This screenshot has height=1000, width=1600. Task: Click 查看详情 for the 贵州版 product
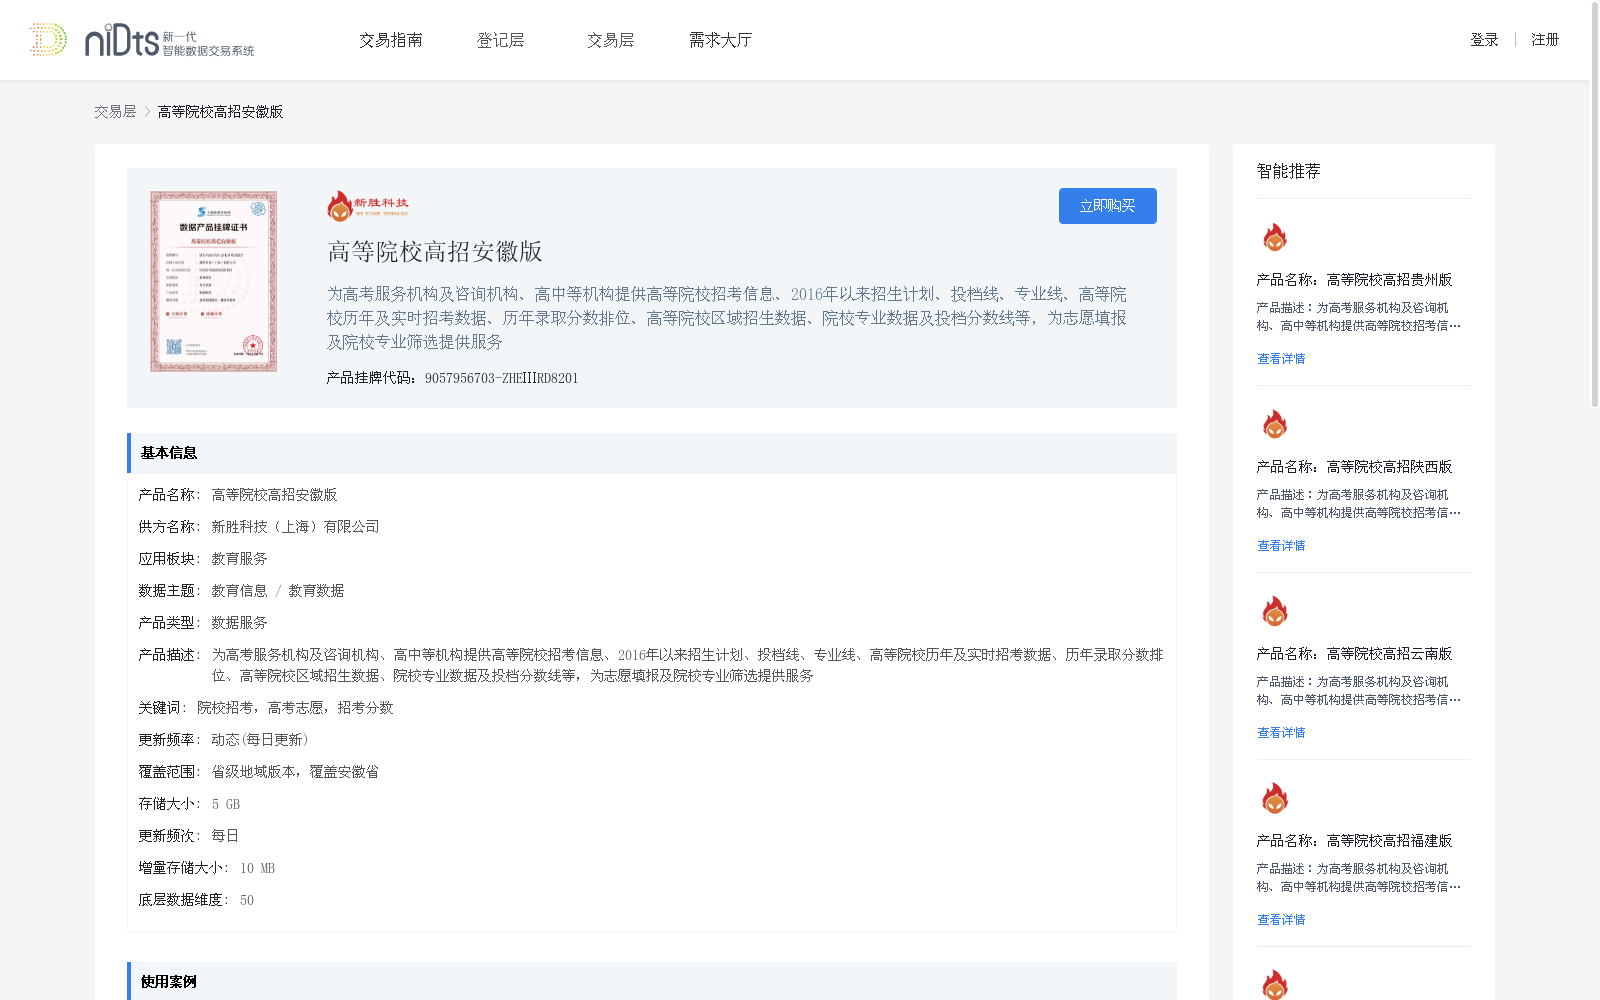pyautogui.click(x=1281, y=359)
